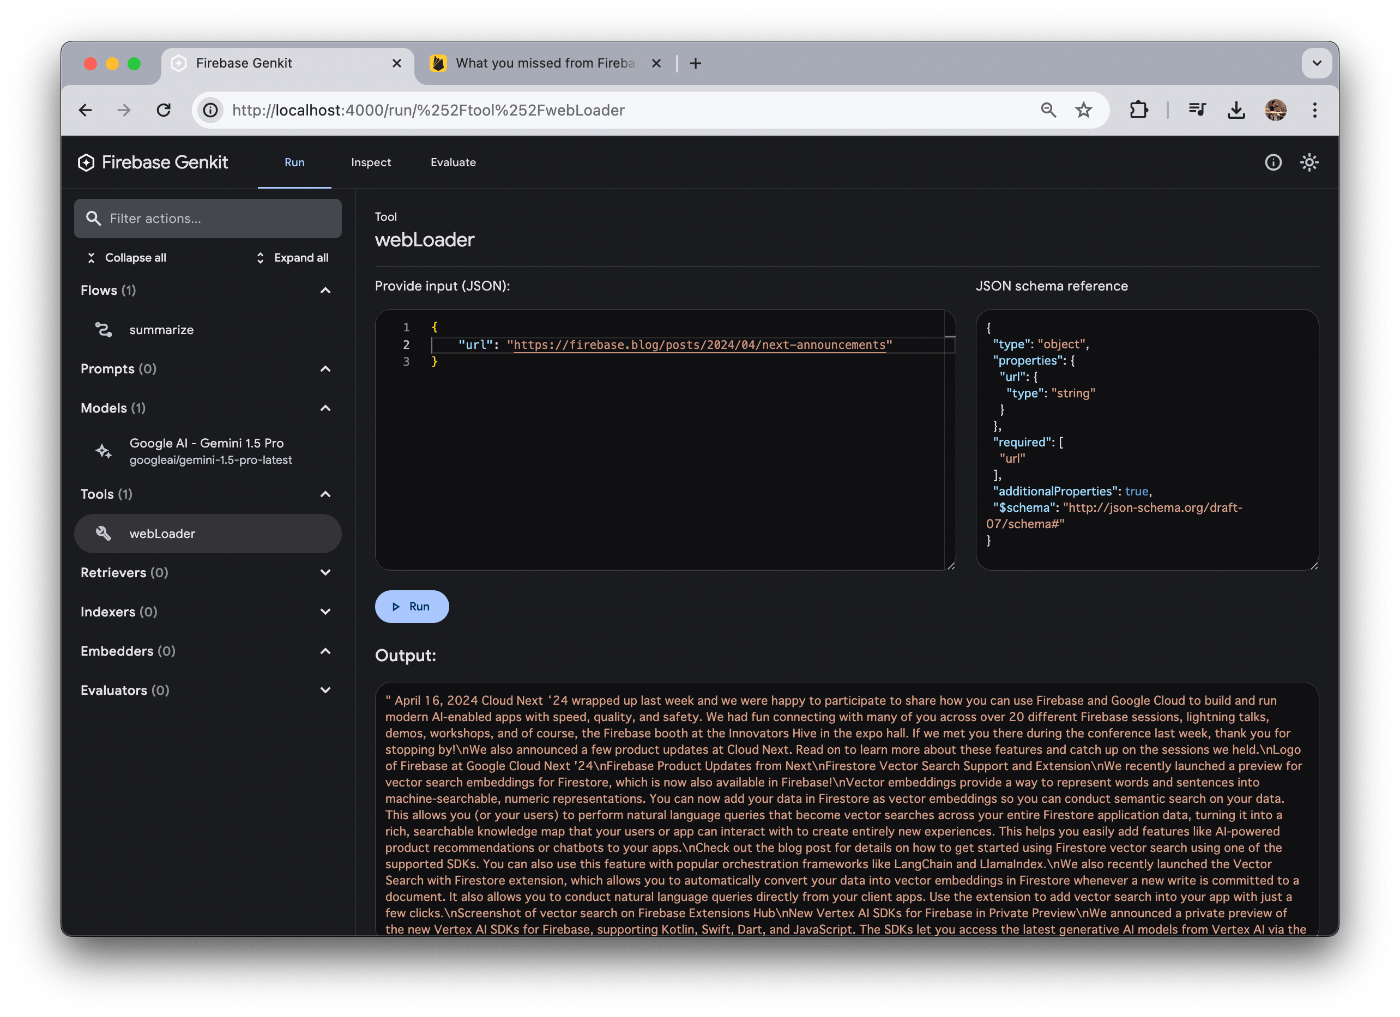This screenshot has height=1017, width=1400.
Task: Click the Filter actions input field
Action: (x=208, y=218)
